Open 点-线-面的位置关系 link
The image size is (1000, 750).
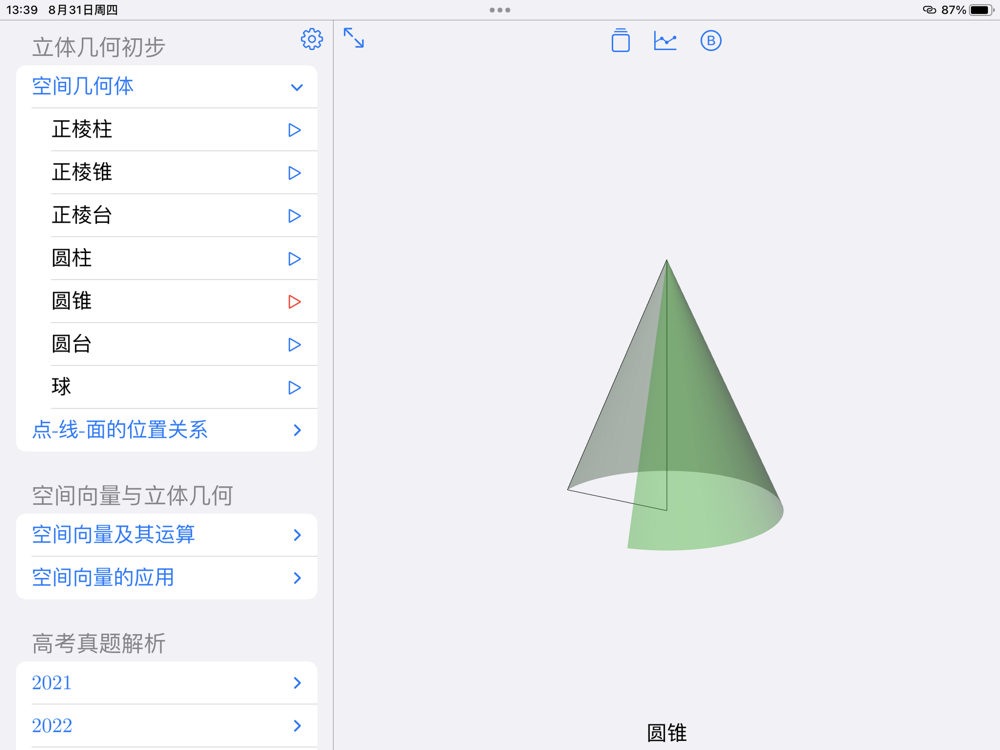pos(120,430)
